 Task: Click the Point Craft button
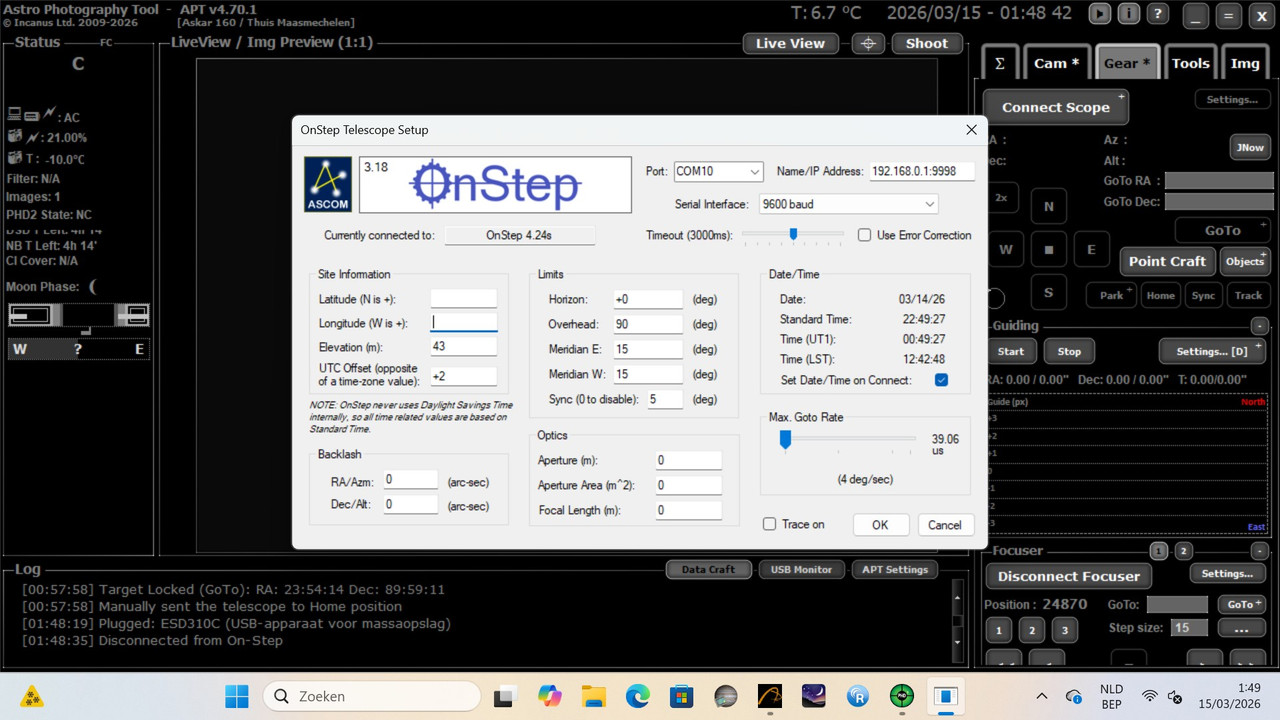click(1167, 261)
